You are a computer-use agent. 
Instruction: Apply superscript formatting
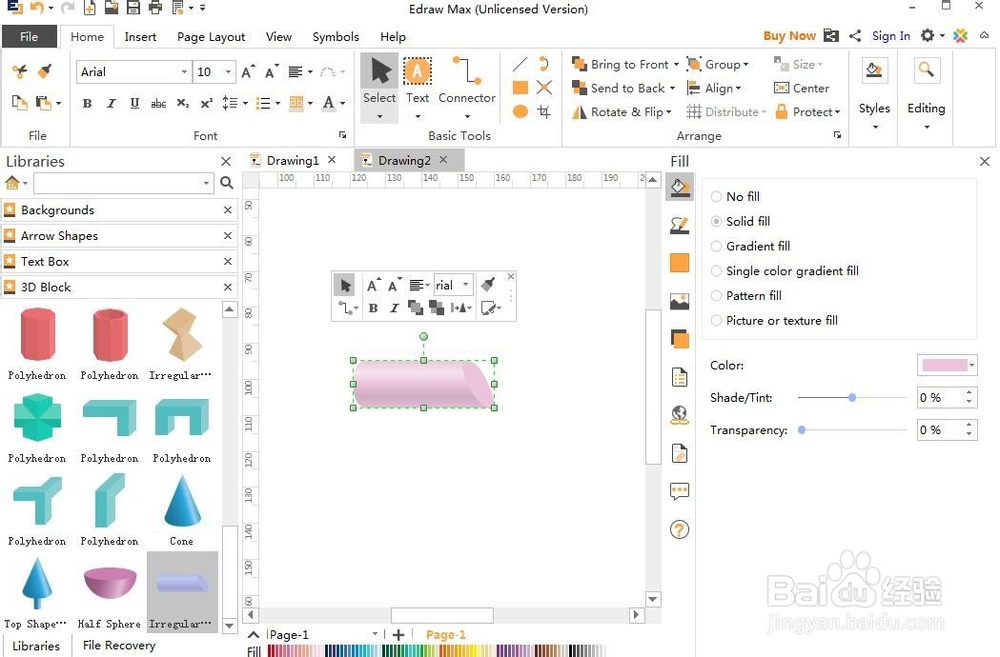point(206,103)
